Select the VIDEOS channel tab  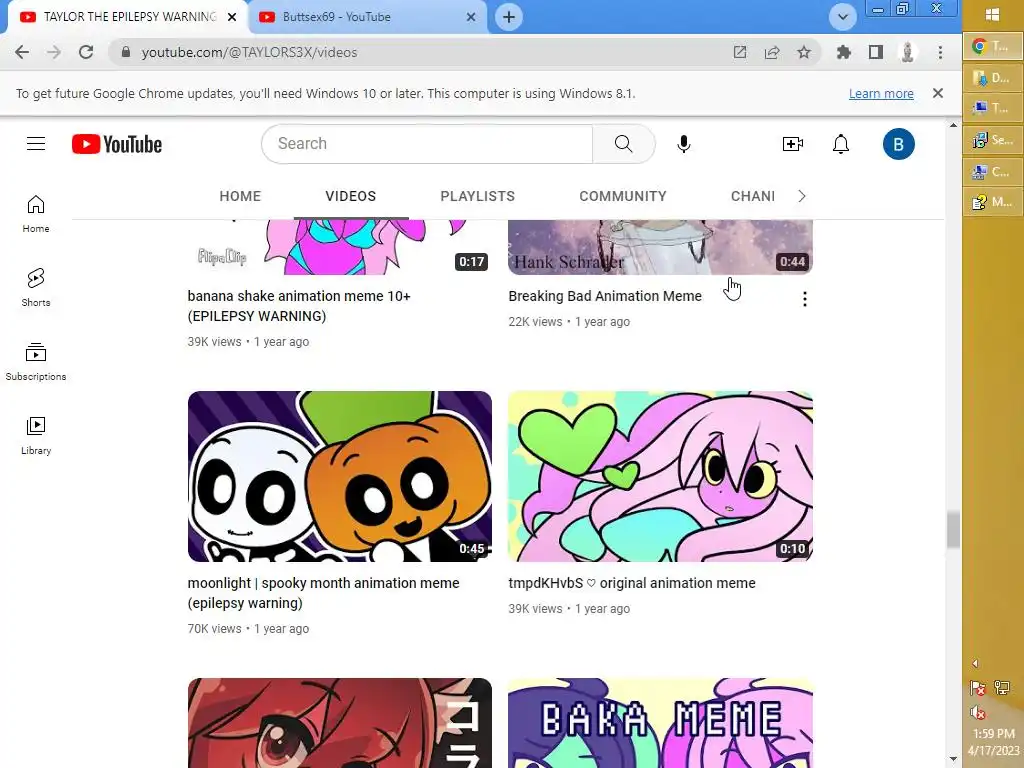(351, 196)
